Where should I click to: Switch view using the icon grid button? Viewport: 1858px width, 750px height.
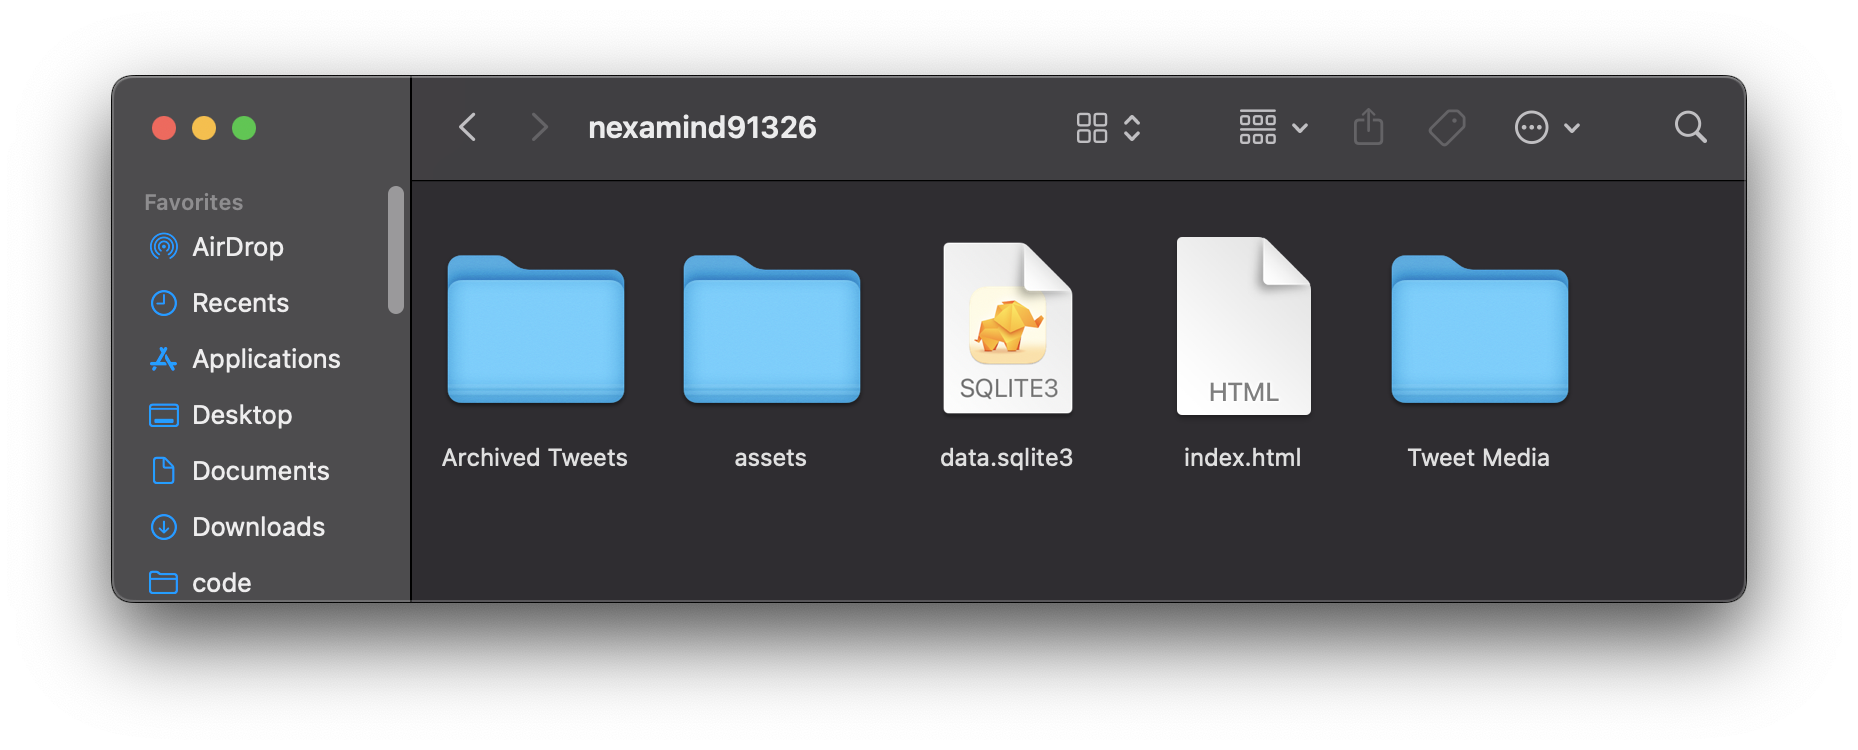(x=1091, y=128)
